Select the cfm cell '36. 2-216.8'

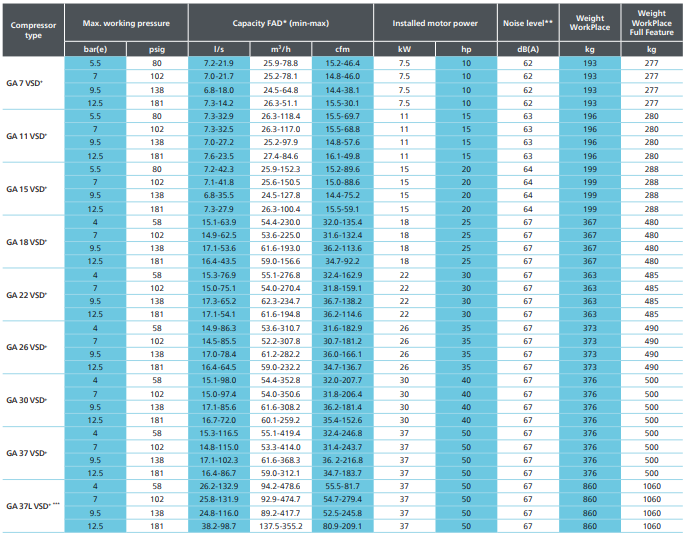coord(342,460)
